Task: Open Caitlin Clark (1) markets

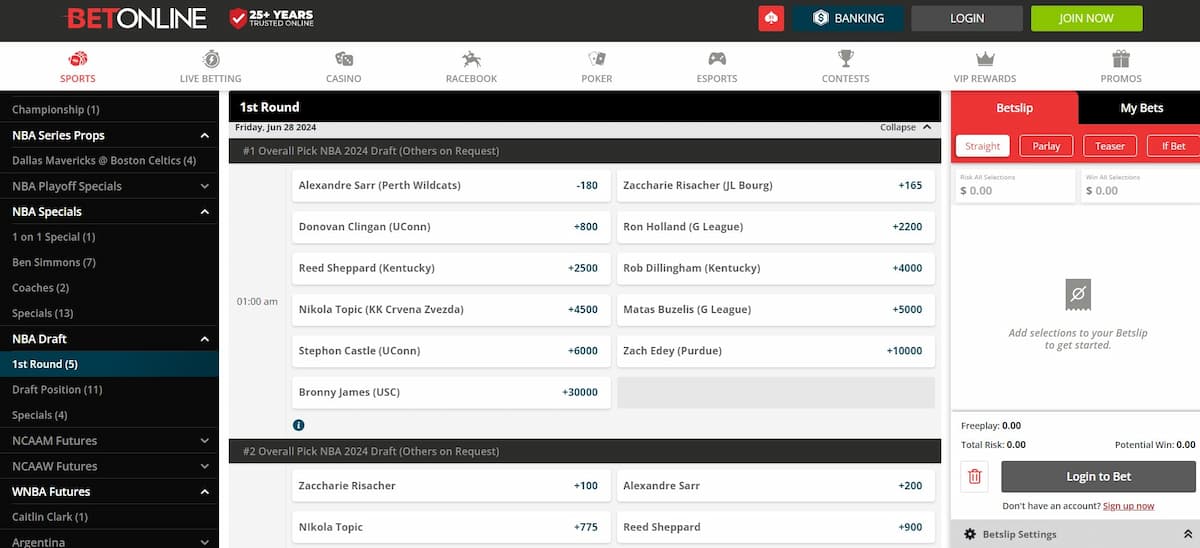Action: coord(50,517)
